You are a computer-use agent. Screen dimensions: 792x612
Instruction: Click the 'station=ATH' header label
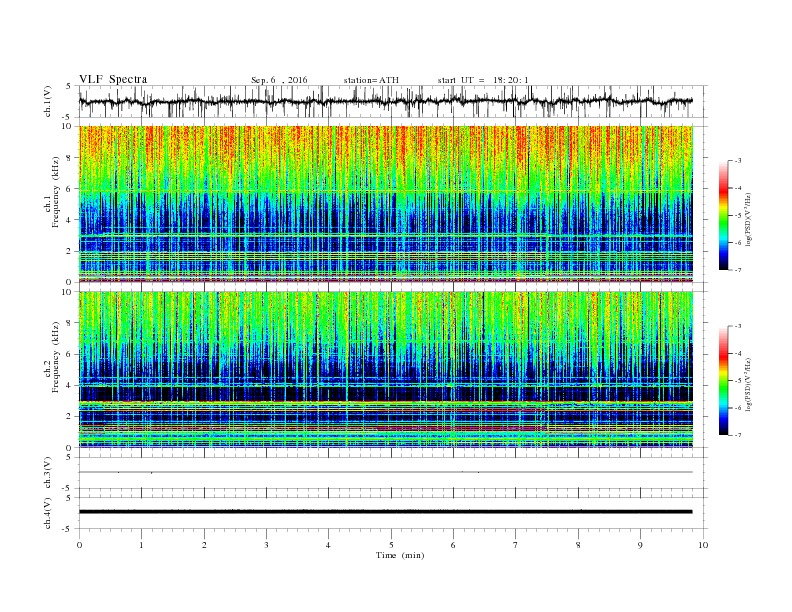[x=371, y=80]
